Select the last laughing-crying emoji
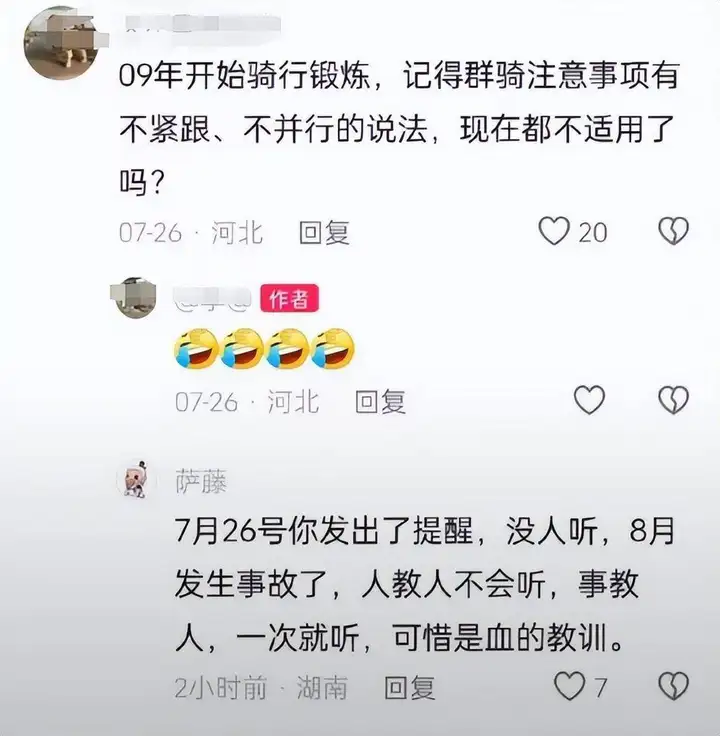Viewport: 720px width, 736px height. click(333, 348)
